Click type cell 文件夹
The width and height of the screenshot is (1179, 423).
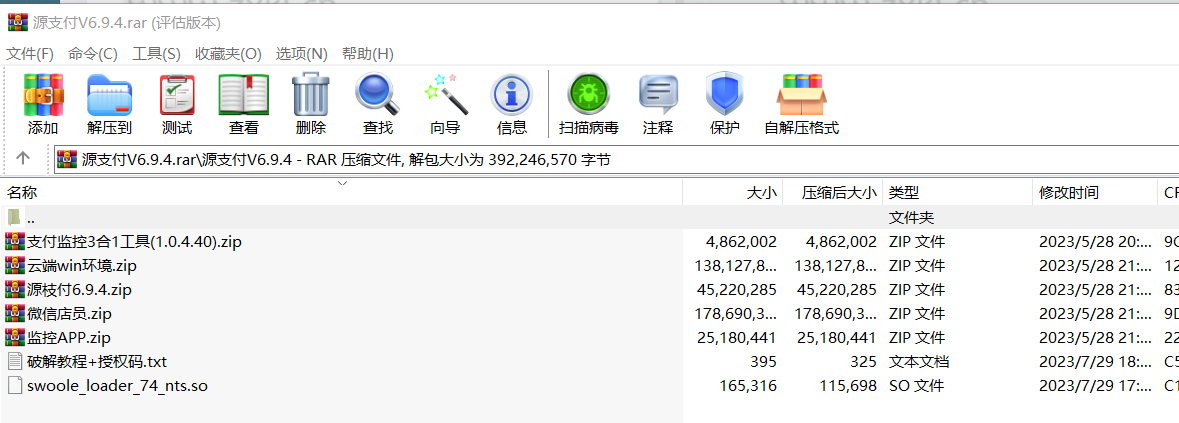[x=911, y=218]
